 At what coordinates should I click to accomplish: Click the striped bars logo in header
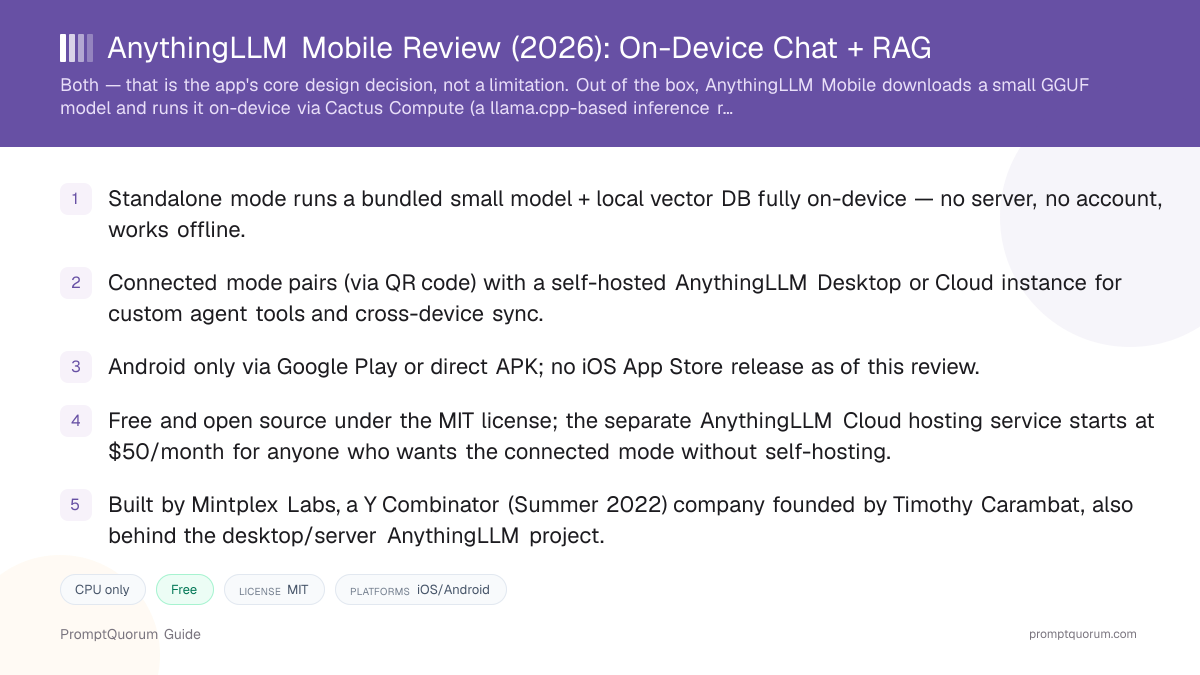(x=77, y=48)
